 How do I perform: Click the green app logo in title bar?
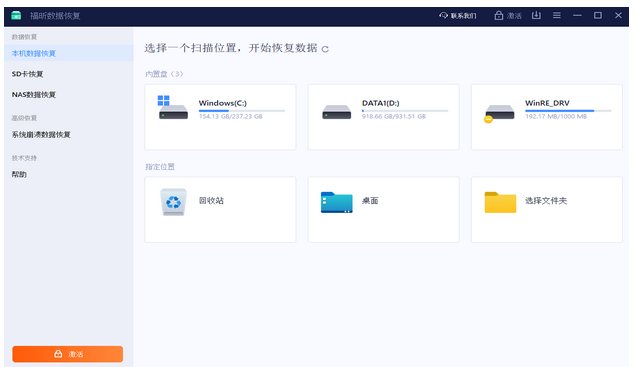(16, 15)
